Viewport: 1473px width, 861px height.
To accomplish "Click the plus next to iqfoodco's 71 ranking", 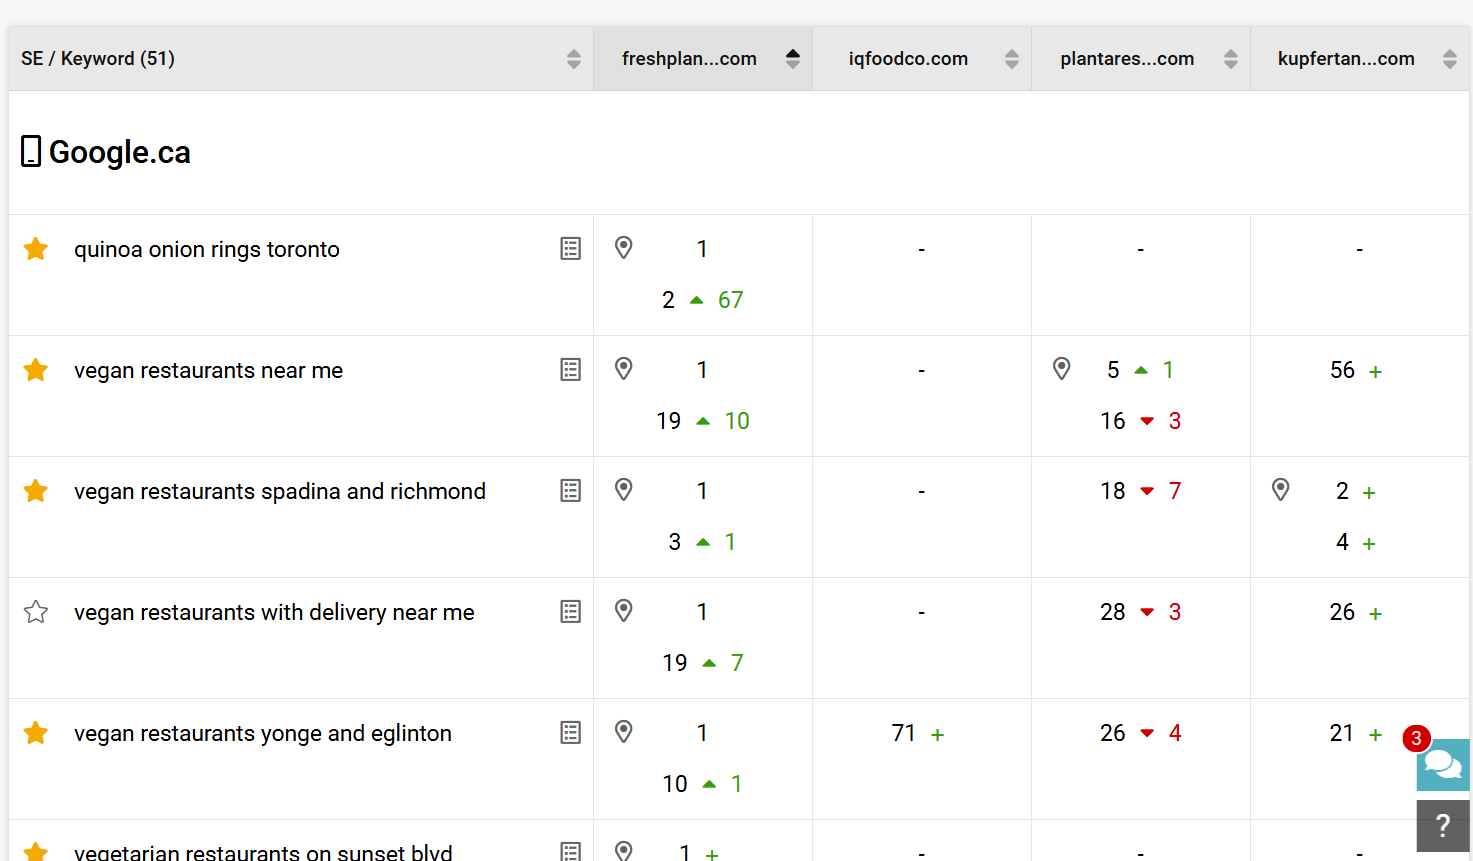I will coord(936,732).
